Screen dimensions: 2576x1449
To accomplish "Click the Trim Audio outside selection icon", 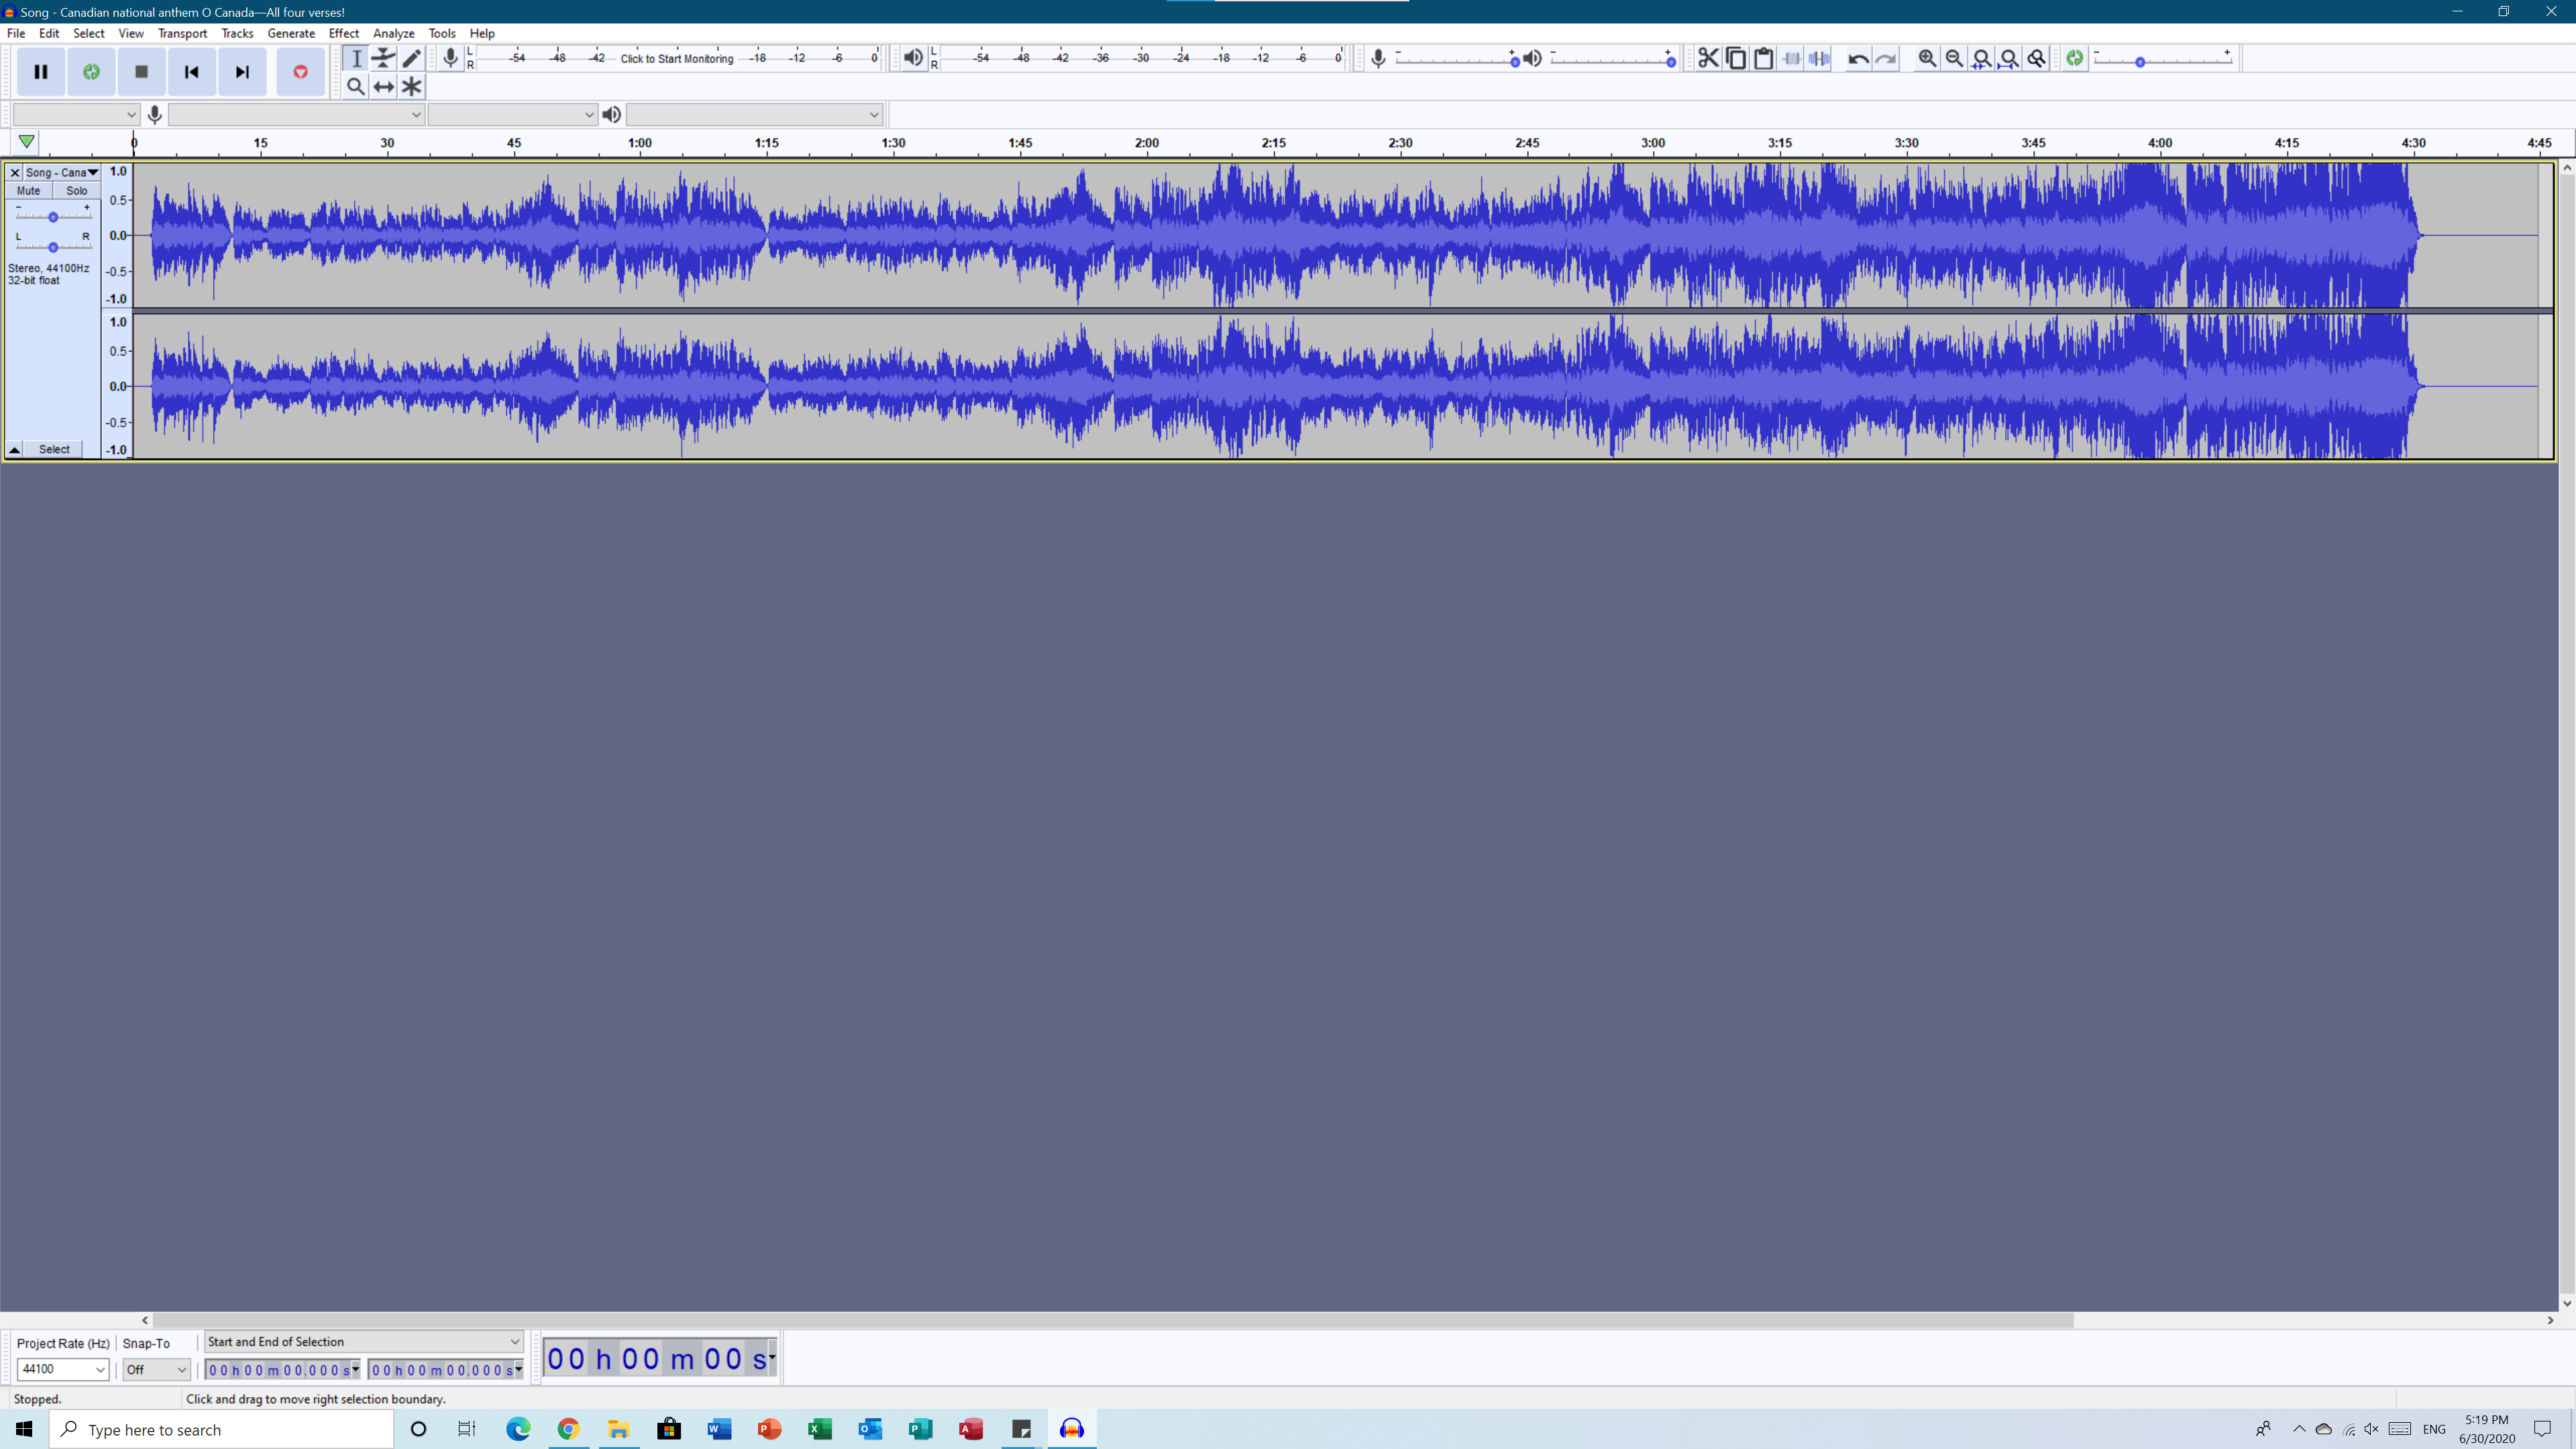I will 1791,58.
